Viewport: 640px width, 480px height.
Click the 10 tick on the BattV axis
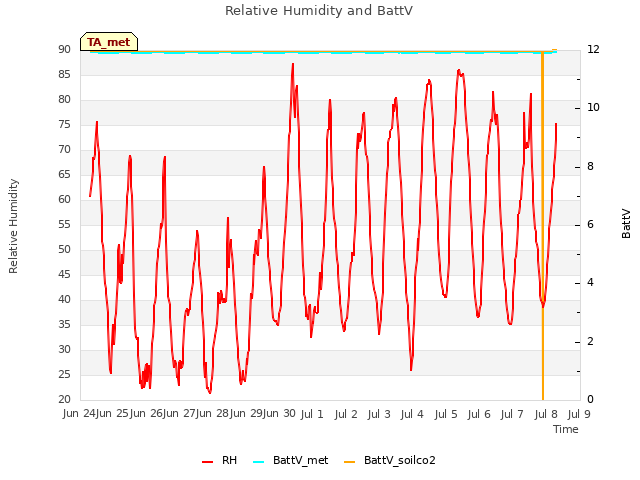tap(593, 108)
